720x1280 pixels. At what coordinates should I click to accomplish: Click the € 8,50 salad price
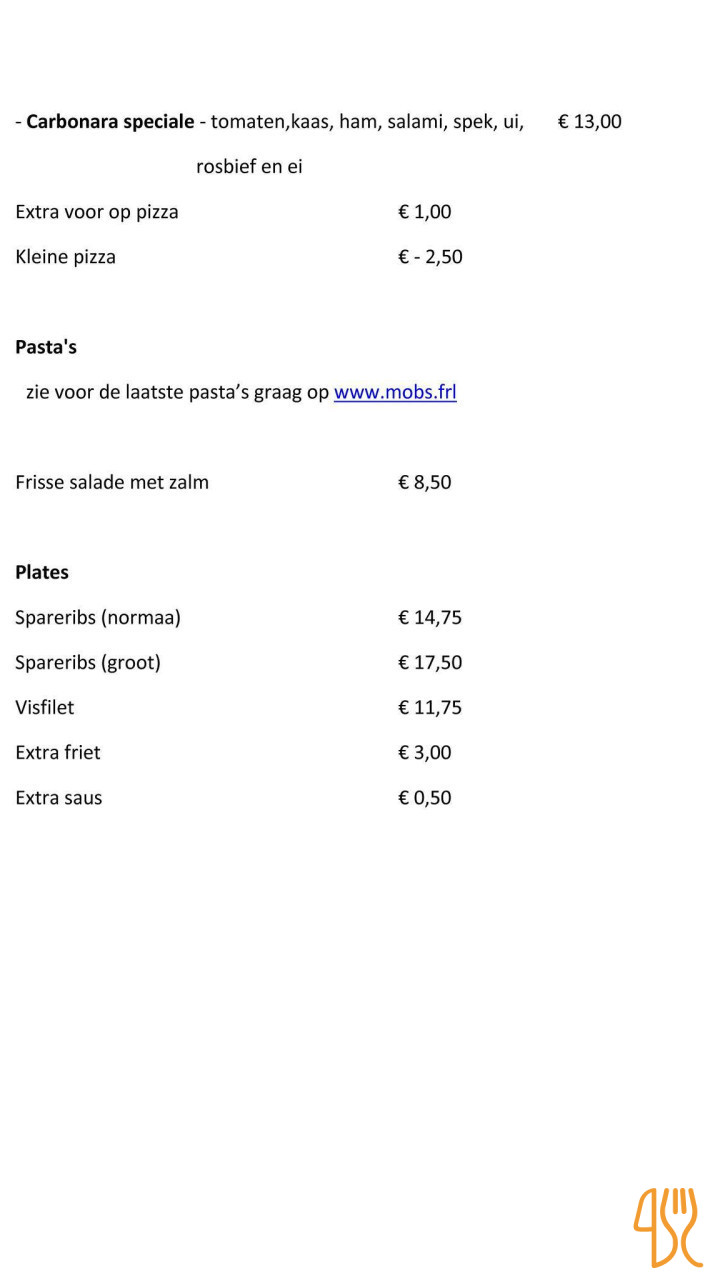point(425,482)
